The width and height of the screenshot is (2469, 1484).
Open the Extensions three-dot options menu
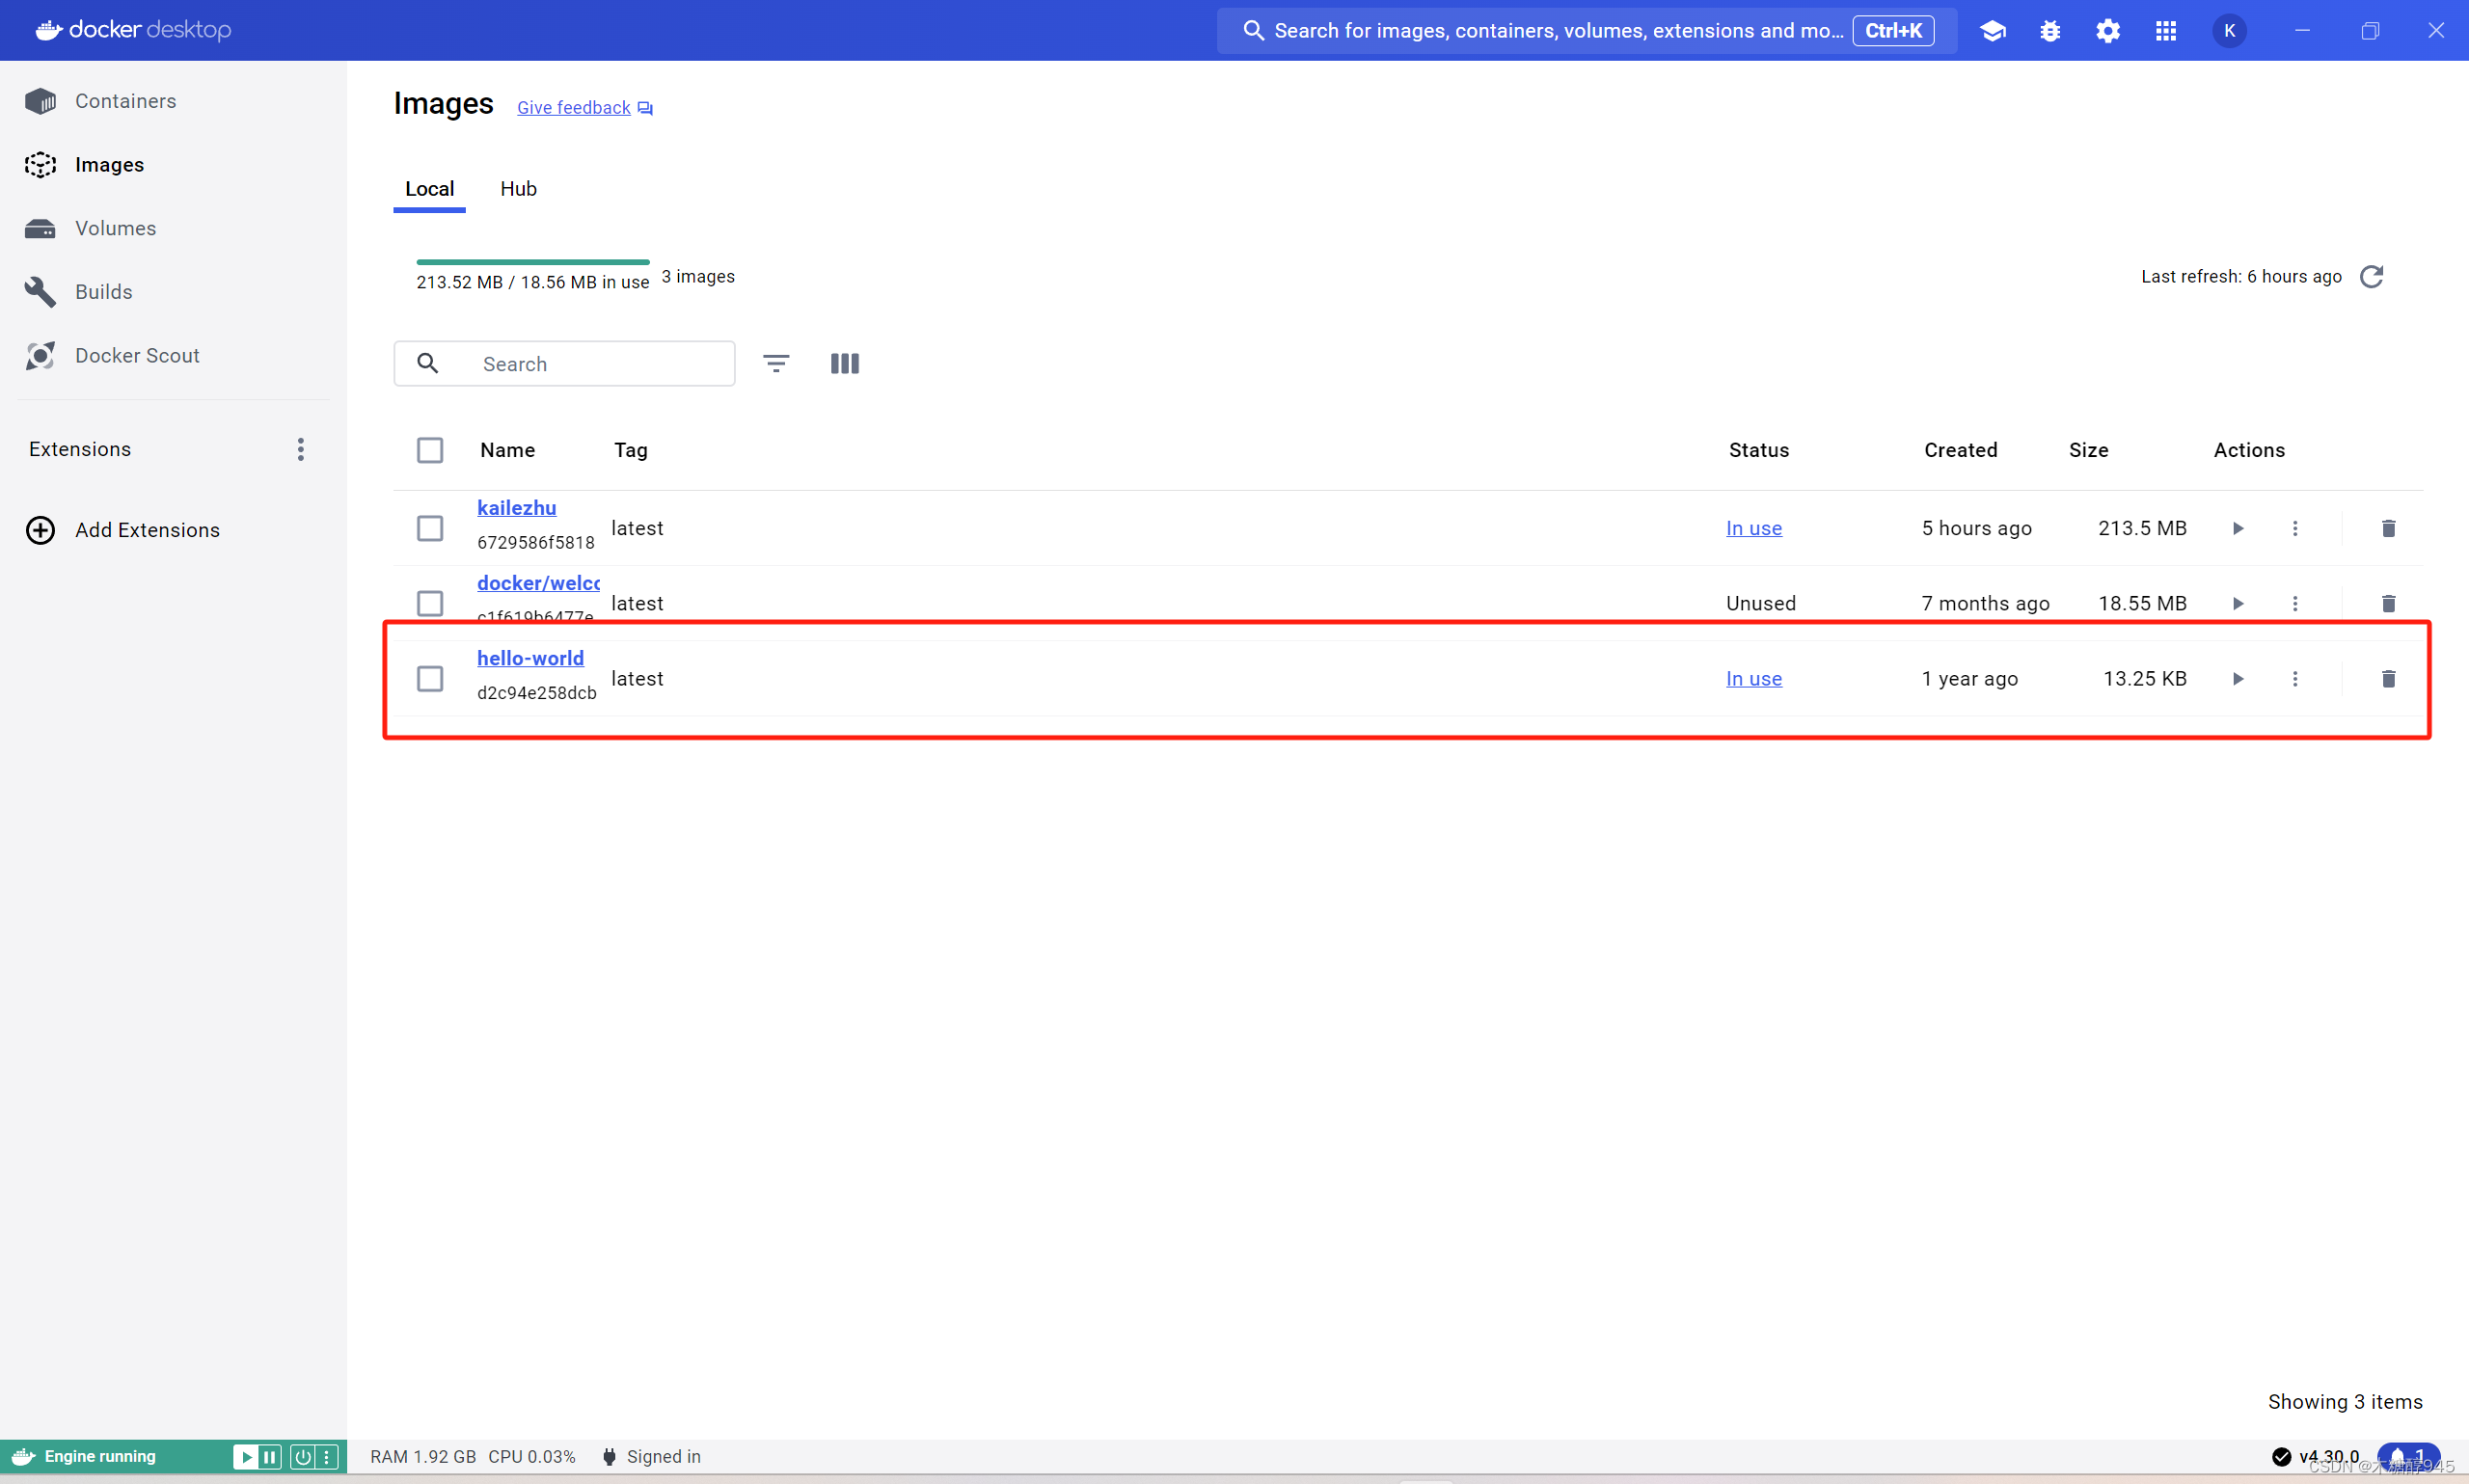tap(301, 449)
